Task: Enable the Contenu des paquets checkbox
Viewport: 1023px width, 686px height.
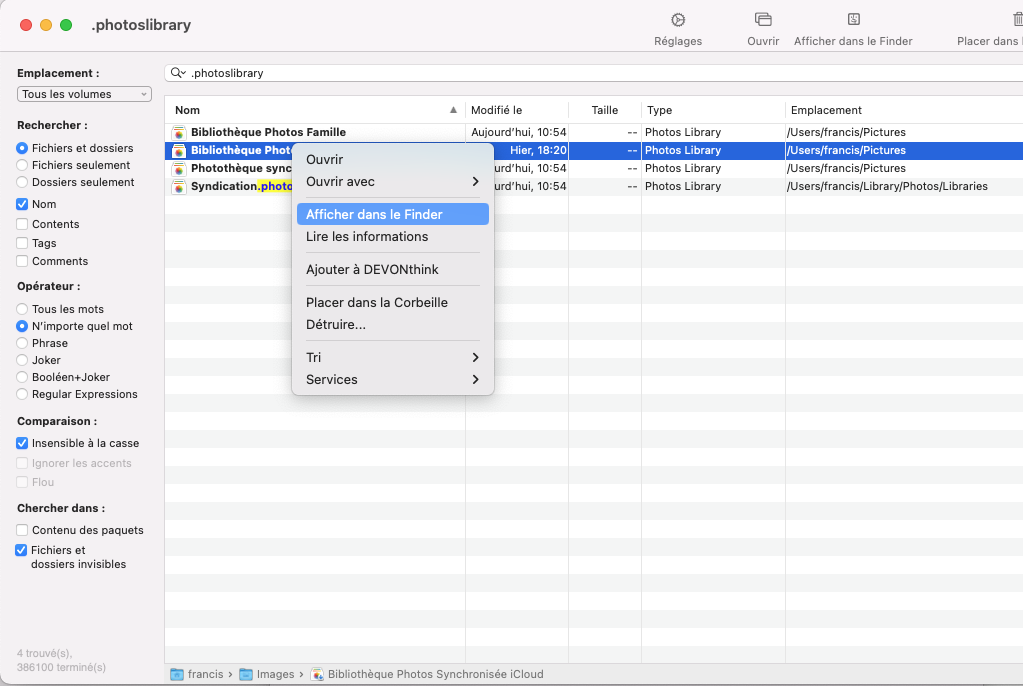Action: pos(23,530)
